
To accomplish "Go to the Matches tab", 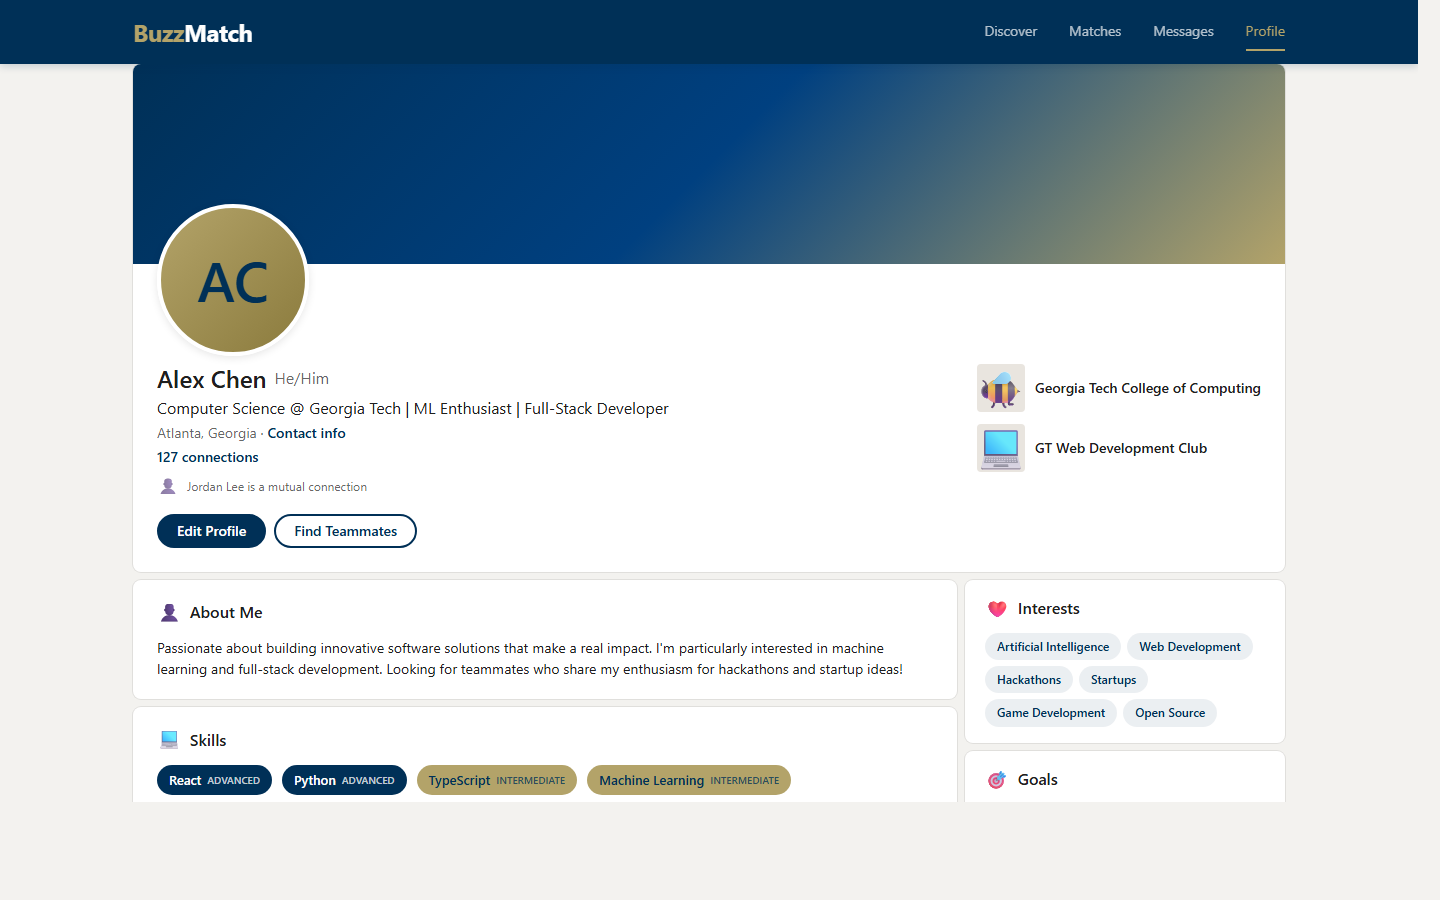I will 1095,31.
